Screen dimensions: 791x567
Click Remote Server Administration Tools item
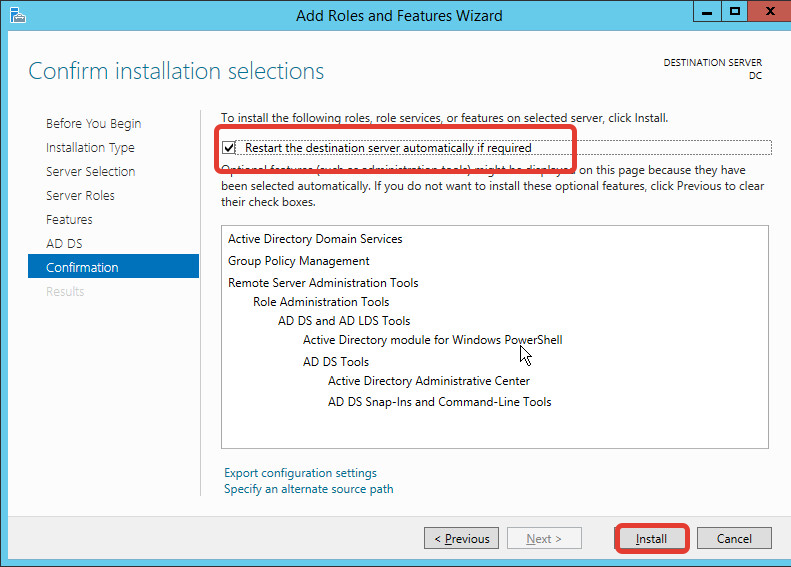323,283
